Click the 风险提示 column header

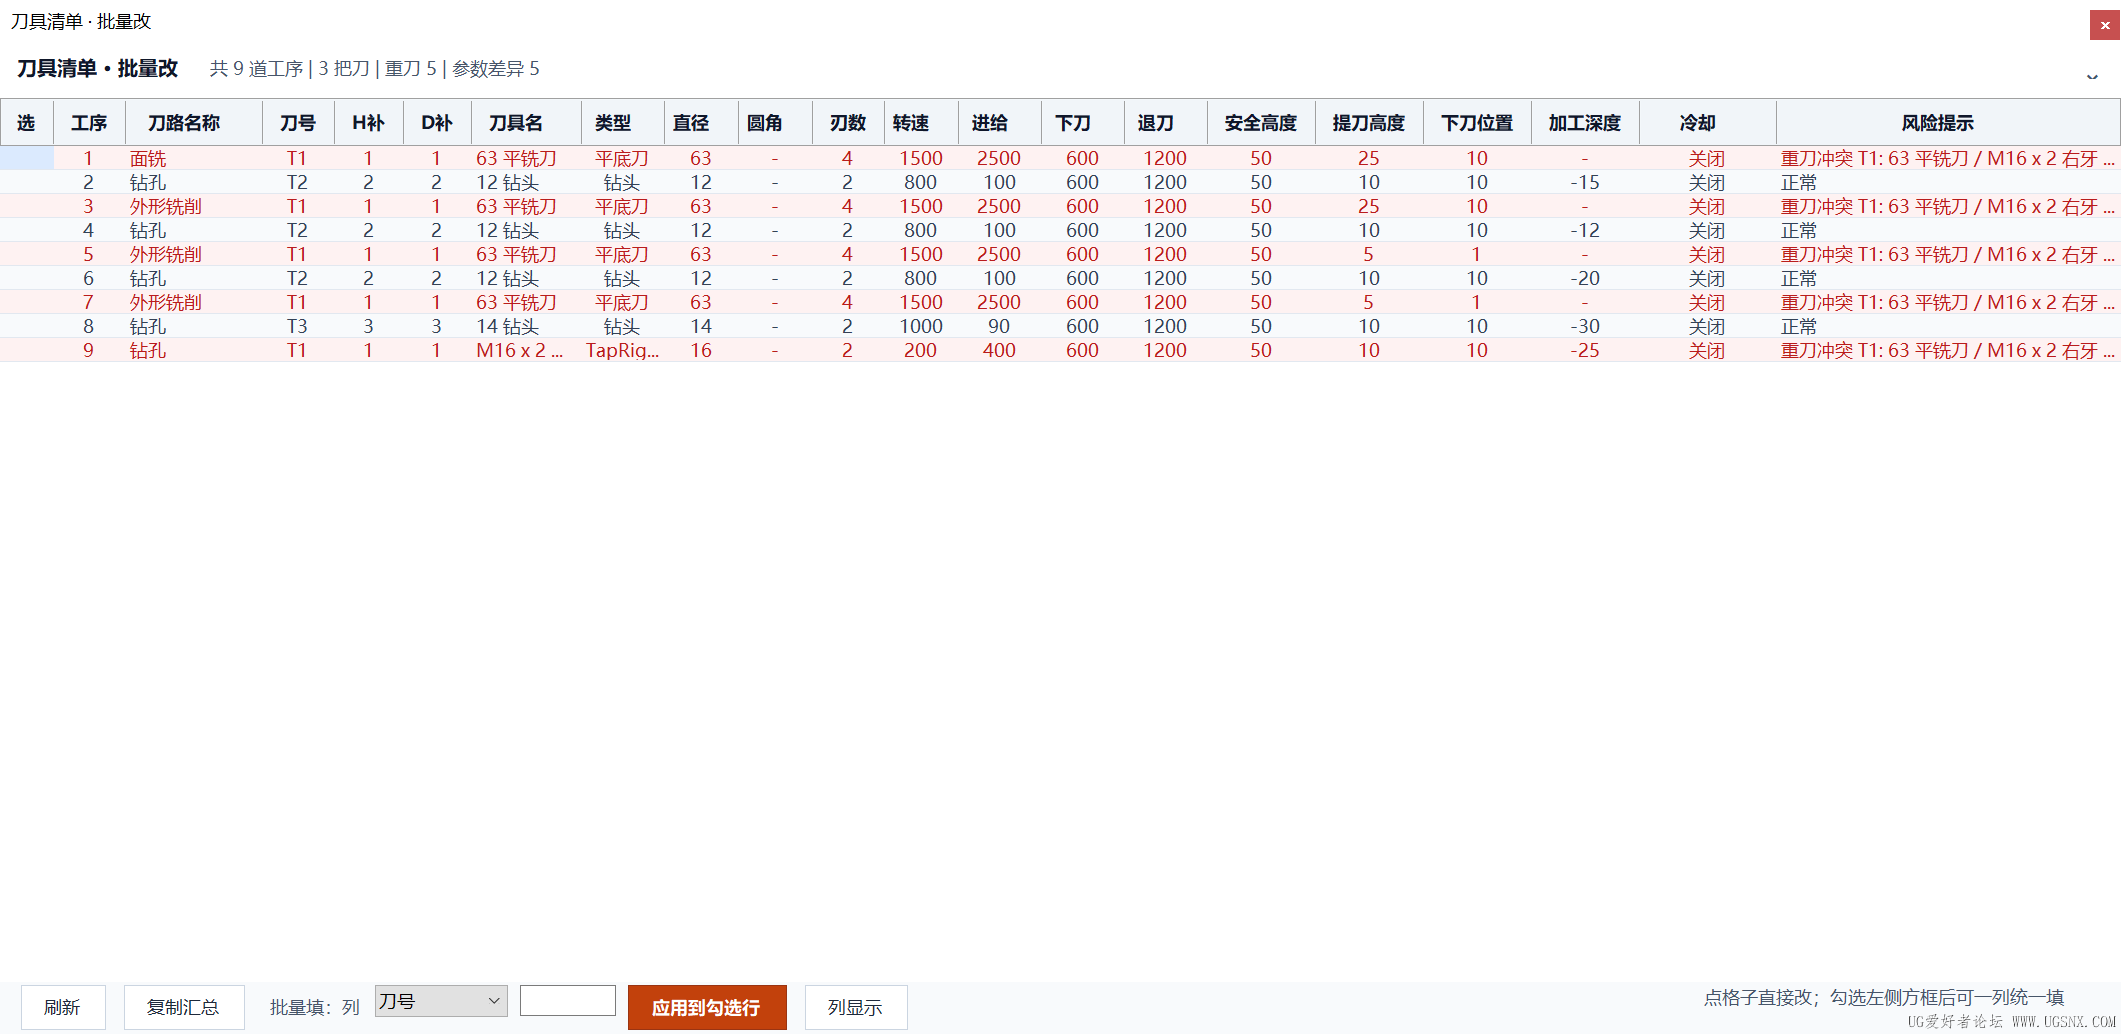(x=1947, y=123)
